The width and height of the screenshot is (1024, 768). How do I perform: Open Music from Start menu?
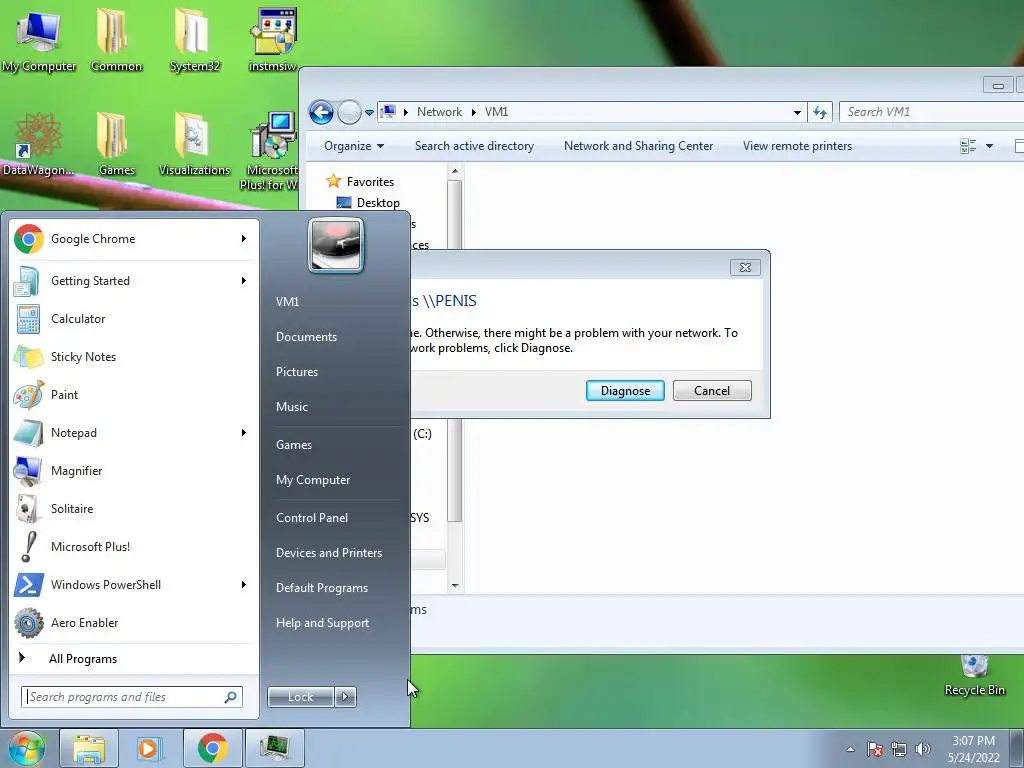(x=291, y=407)
